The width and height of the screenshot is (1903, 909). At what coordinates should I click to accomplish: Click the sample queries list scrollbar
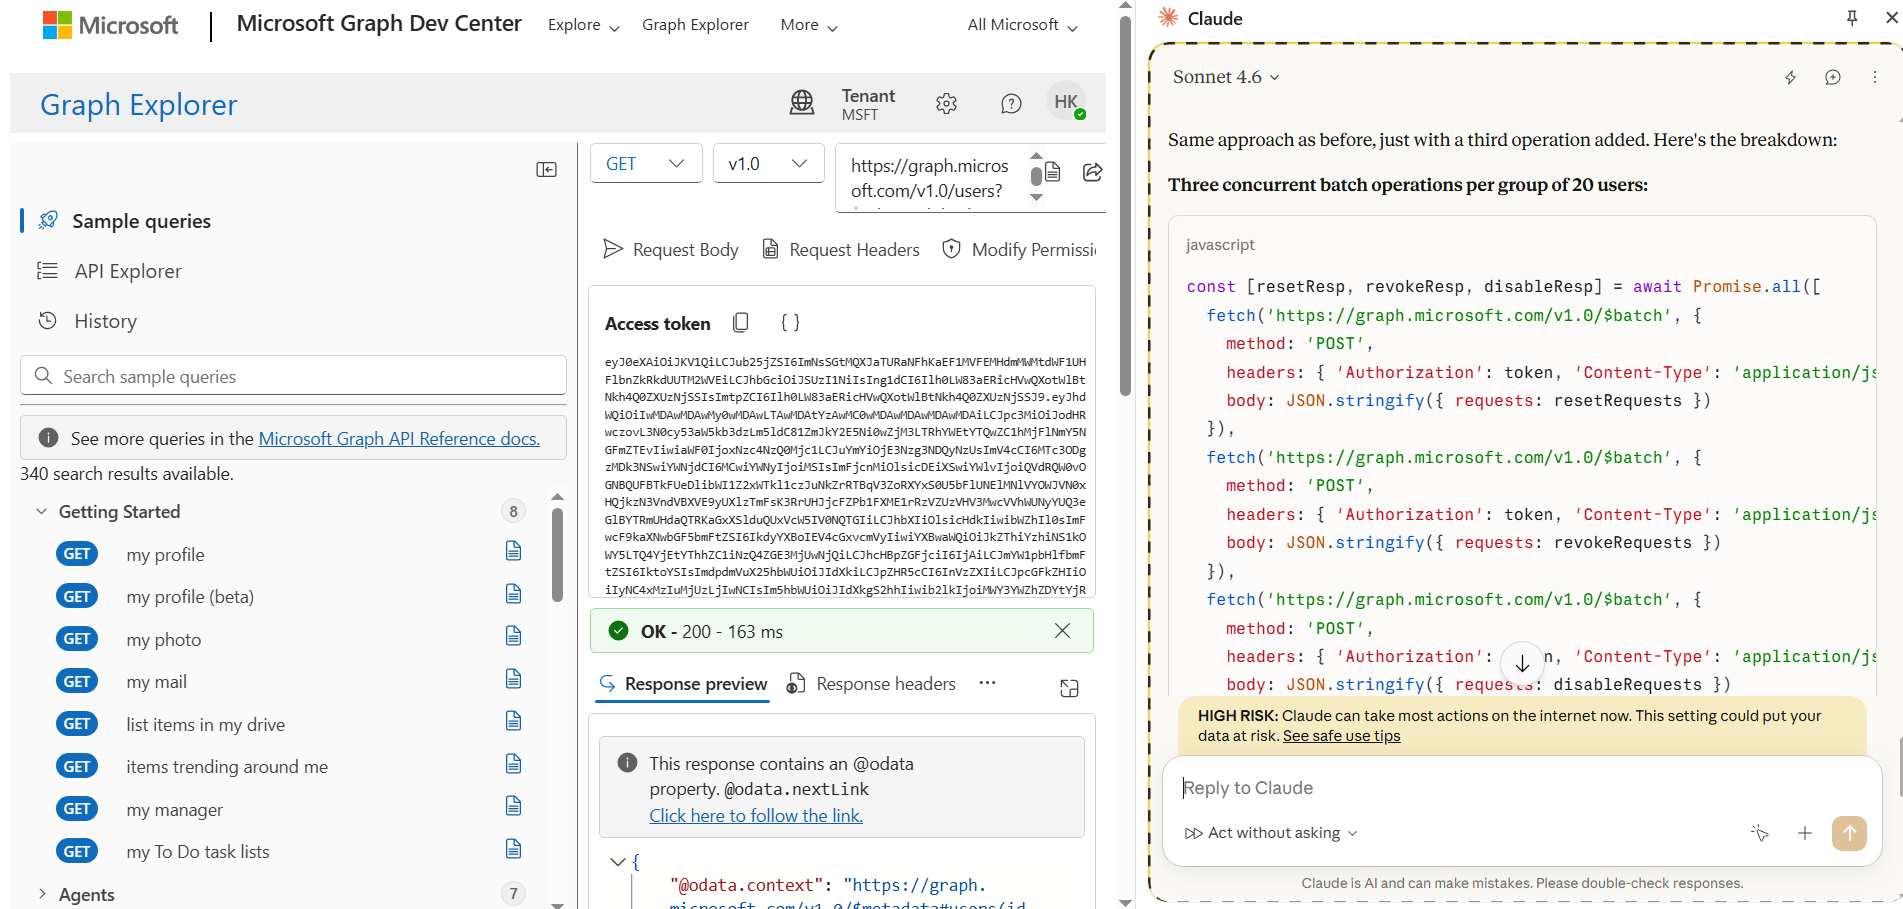(x=557, y=555)
